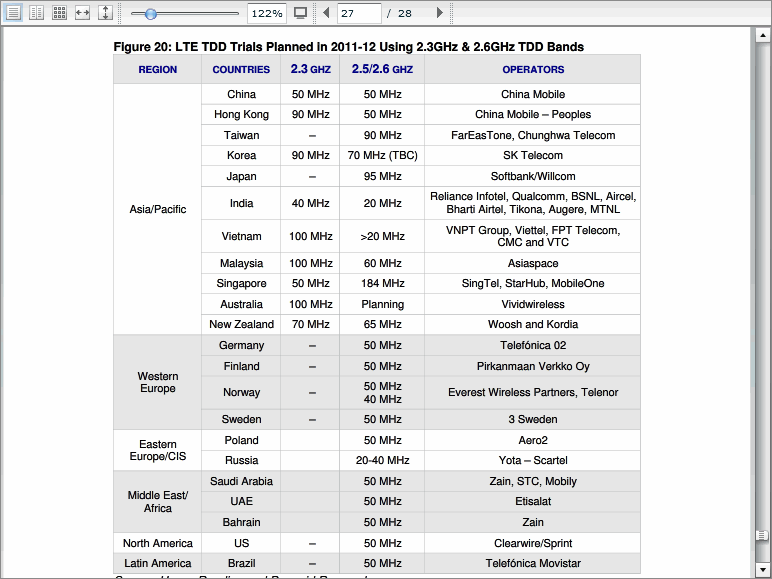Go to previous page
The height and width of the screenshot is (579, 772).
[326, 12]
